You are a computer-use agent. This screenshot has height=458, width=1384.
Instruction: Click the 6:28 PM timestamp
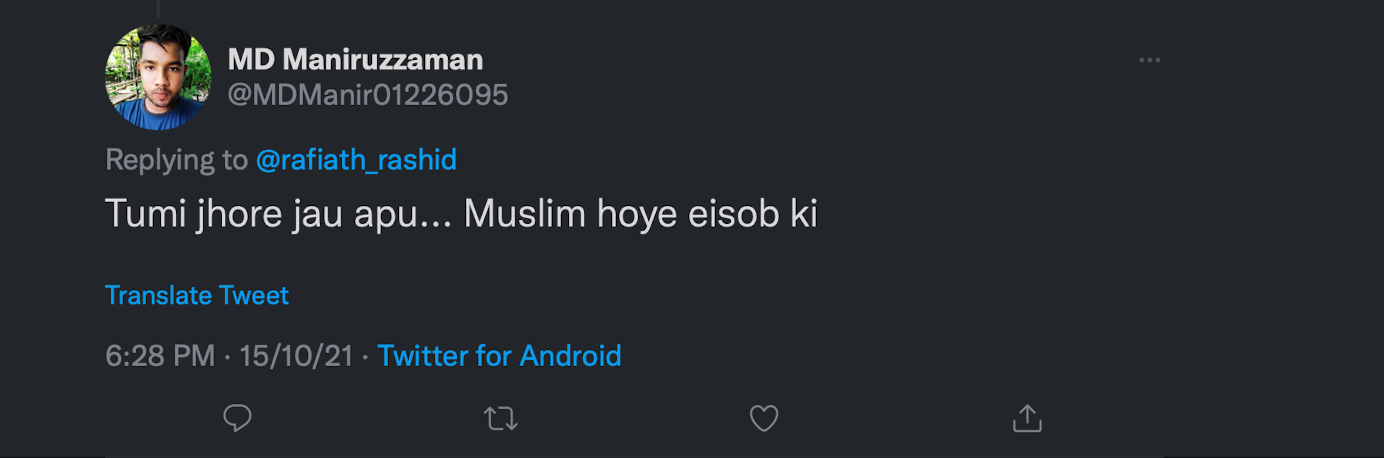pyautogui.click(x=160, y=355)
